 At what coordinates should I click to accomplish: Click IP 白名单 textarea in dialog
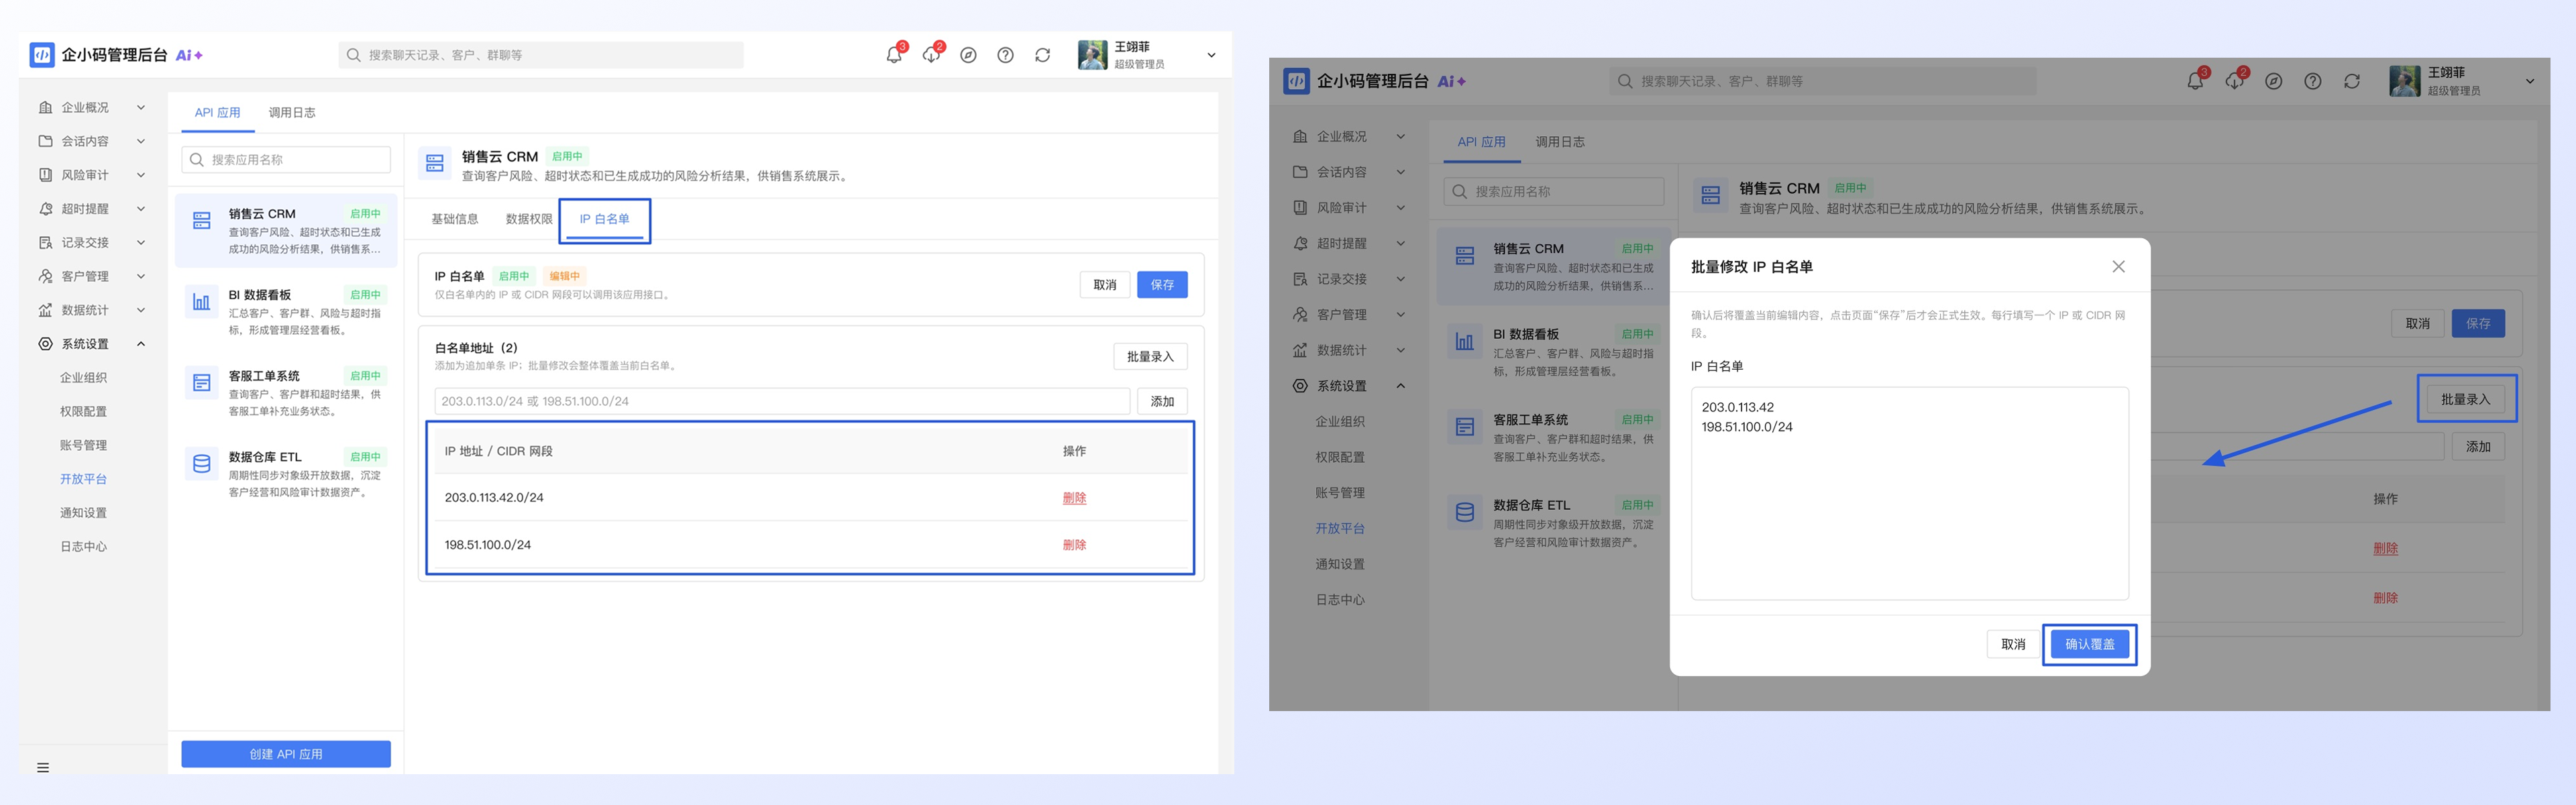pos(1909,493)
